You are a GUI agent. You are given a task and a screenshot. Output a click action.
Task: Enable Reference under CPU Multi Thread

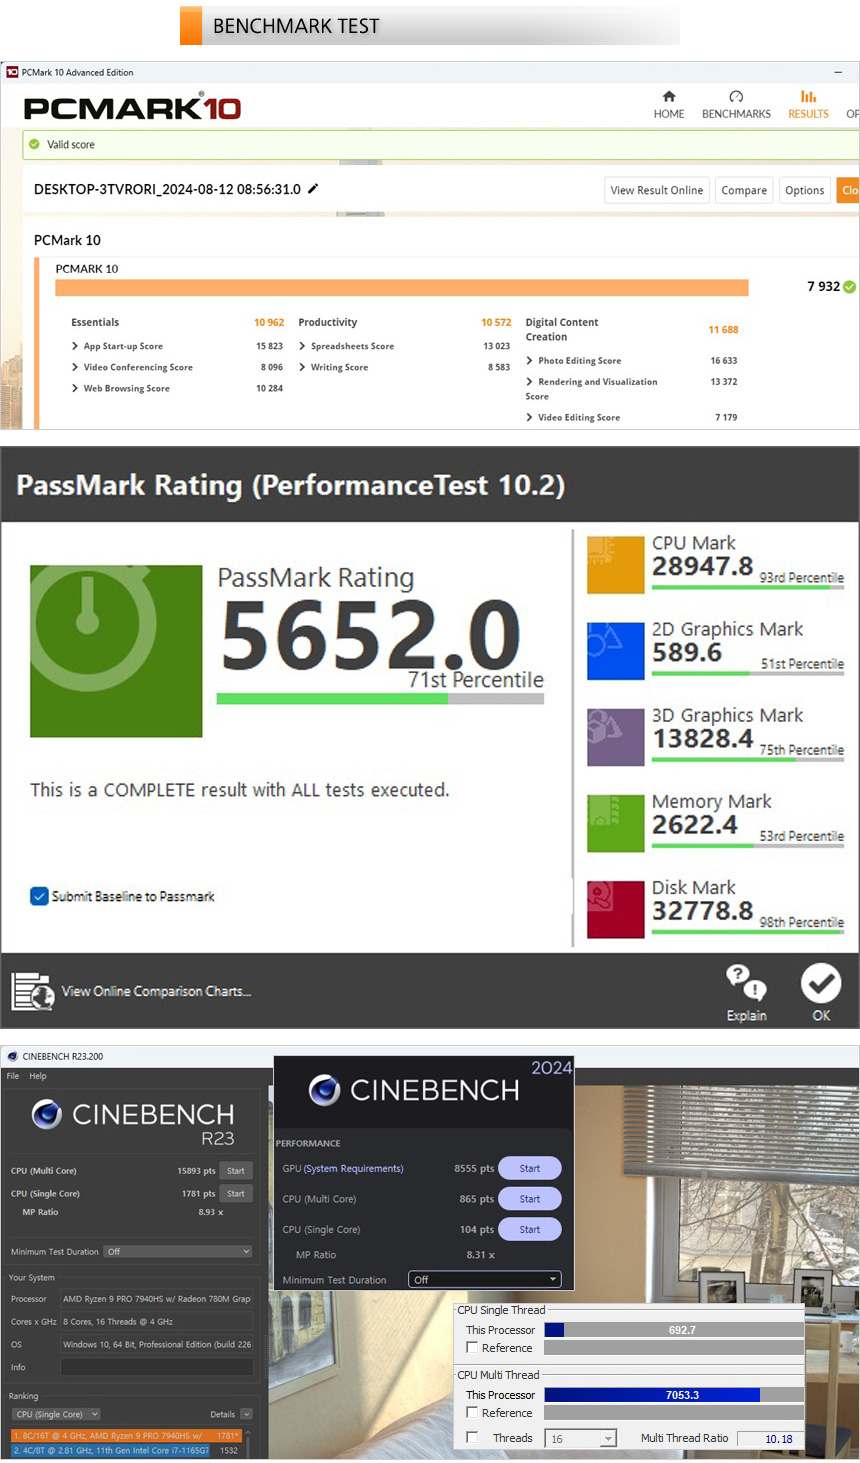[x=472, y=1413]
